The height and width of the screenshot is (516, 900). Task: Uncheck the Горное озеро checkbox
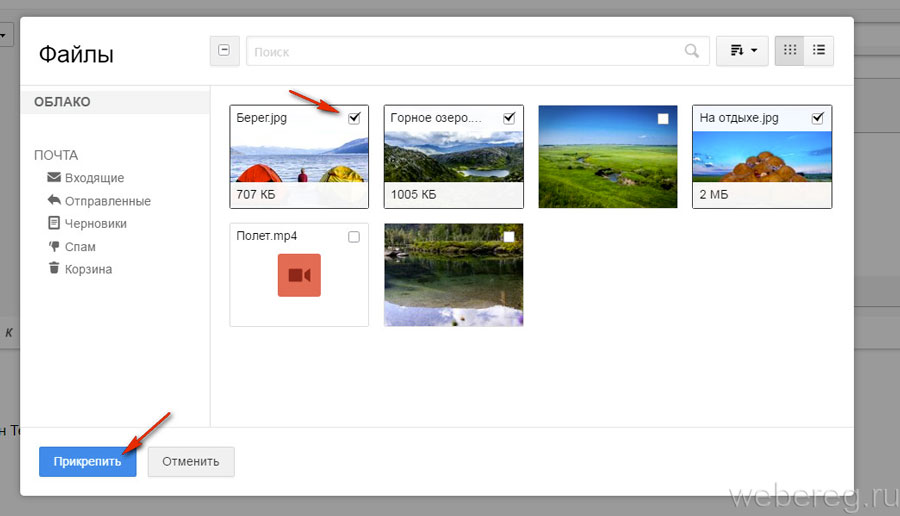coord(509,118)
